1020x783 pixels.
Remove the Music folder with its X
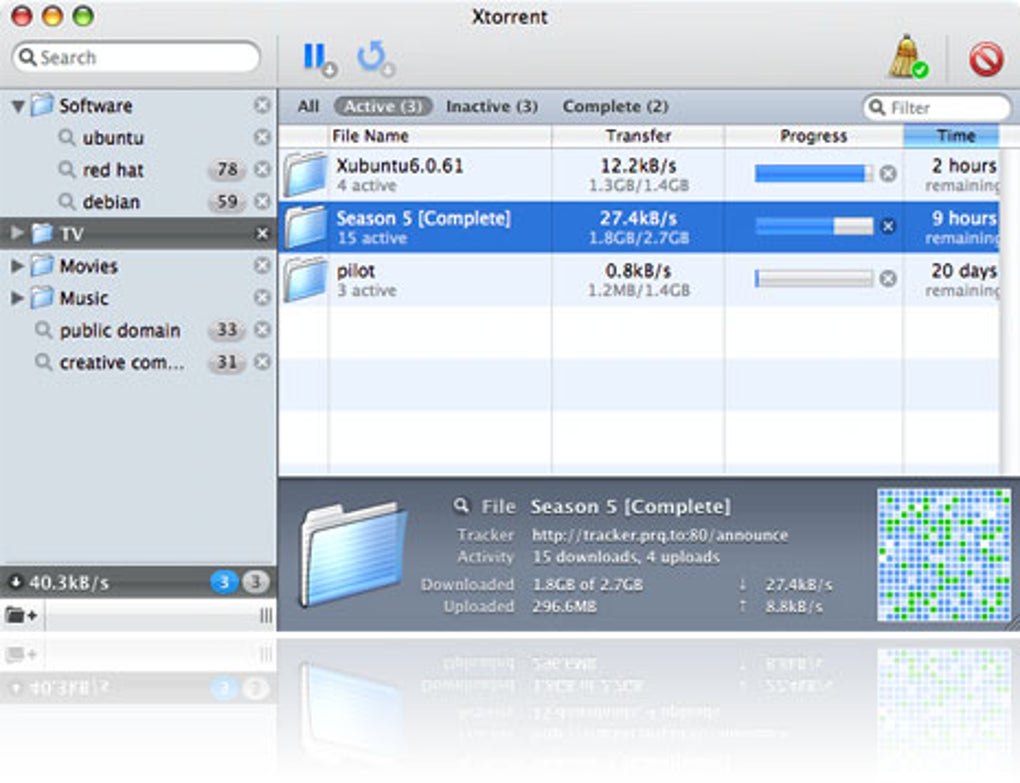(262, 298)
